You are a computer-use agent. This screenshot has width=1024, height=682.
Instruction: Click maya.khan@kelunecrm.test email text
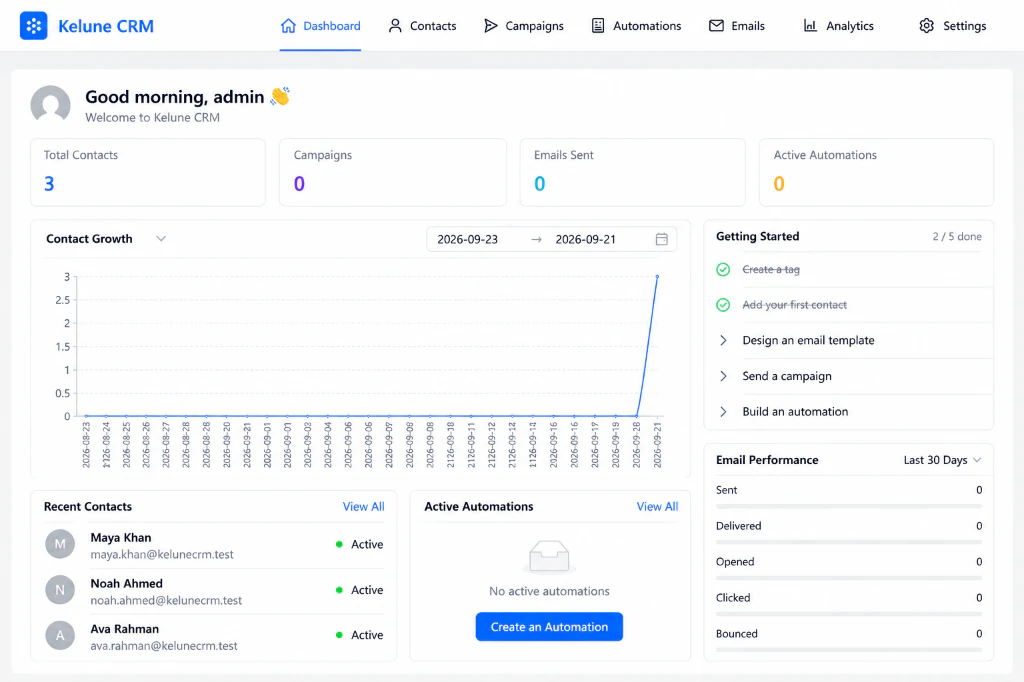[x=162, y=555]
